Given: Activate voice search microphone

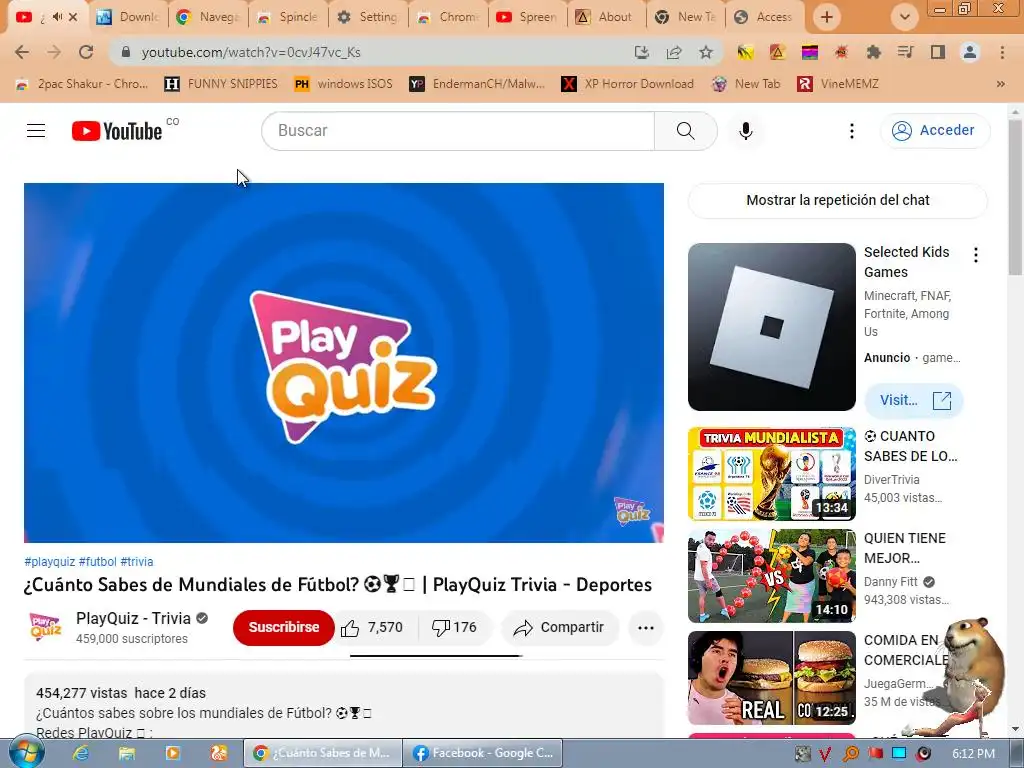Looking at the screenshot, I should click(x=745, y=131).
